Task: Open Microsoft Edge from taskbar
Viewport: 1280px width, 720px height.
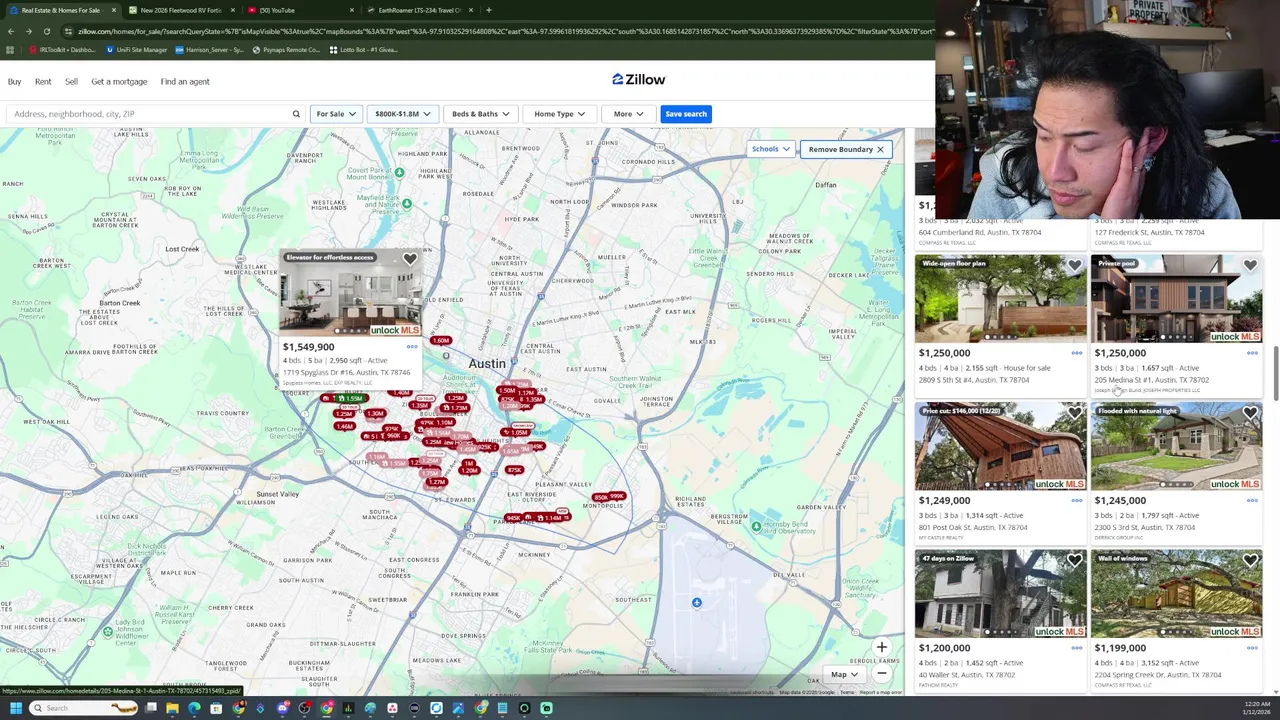Action: [x=194, y=708]
